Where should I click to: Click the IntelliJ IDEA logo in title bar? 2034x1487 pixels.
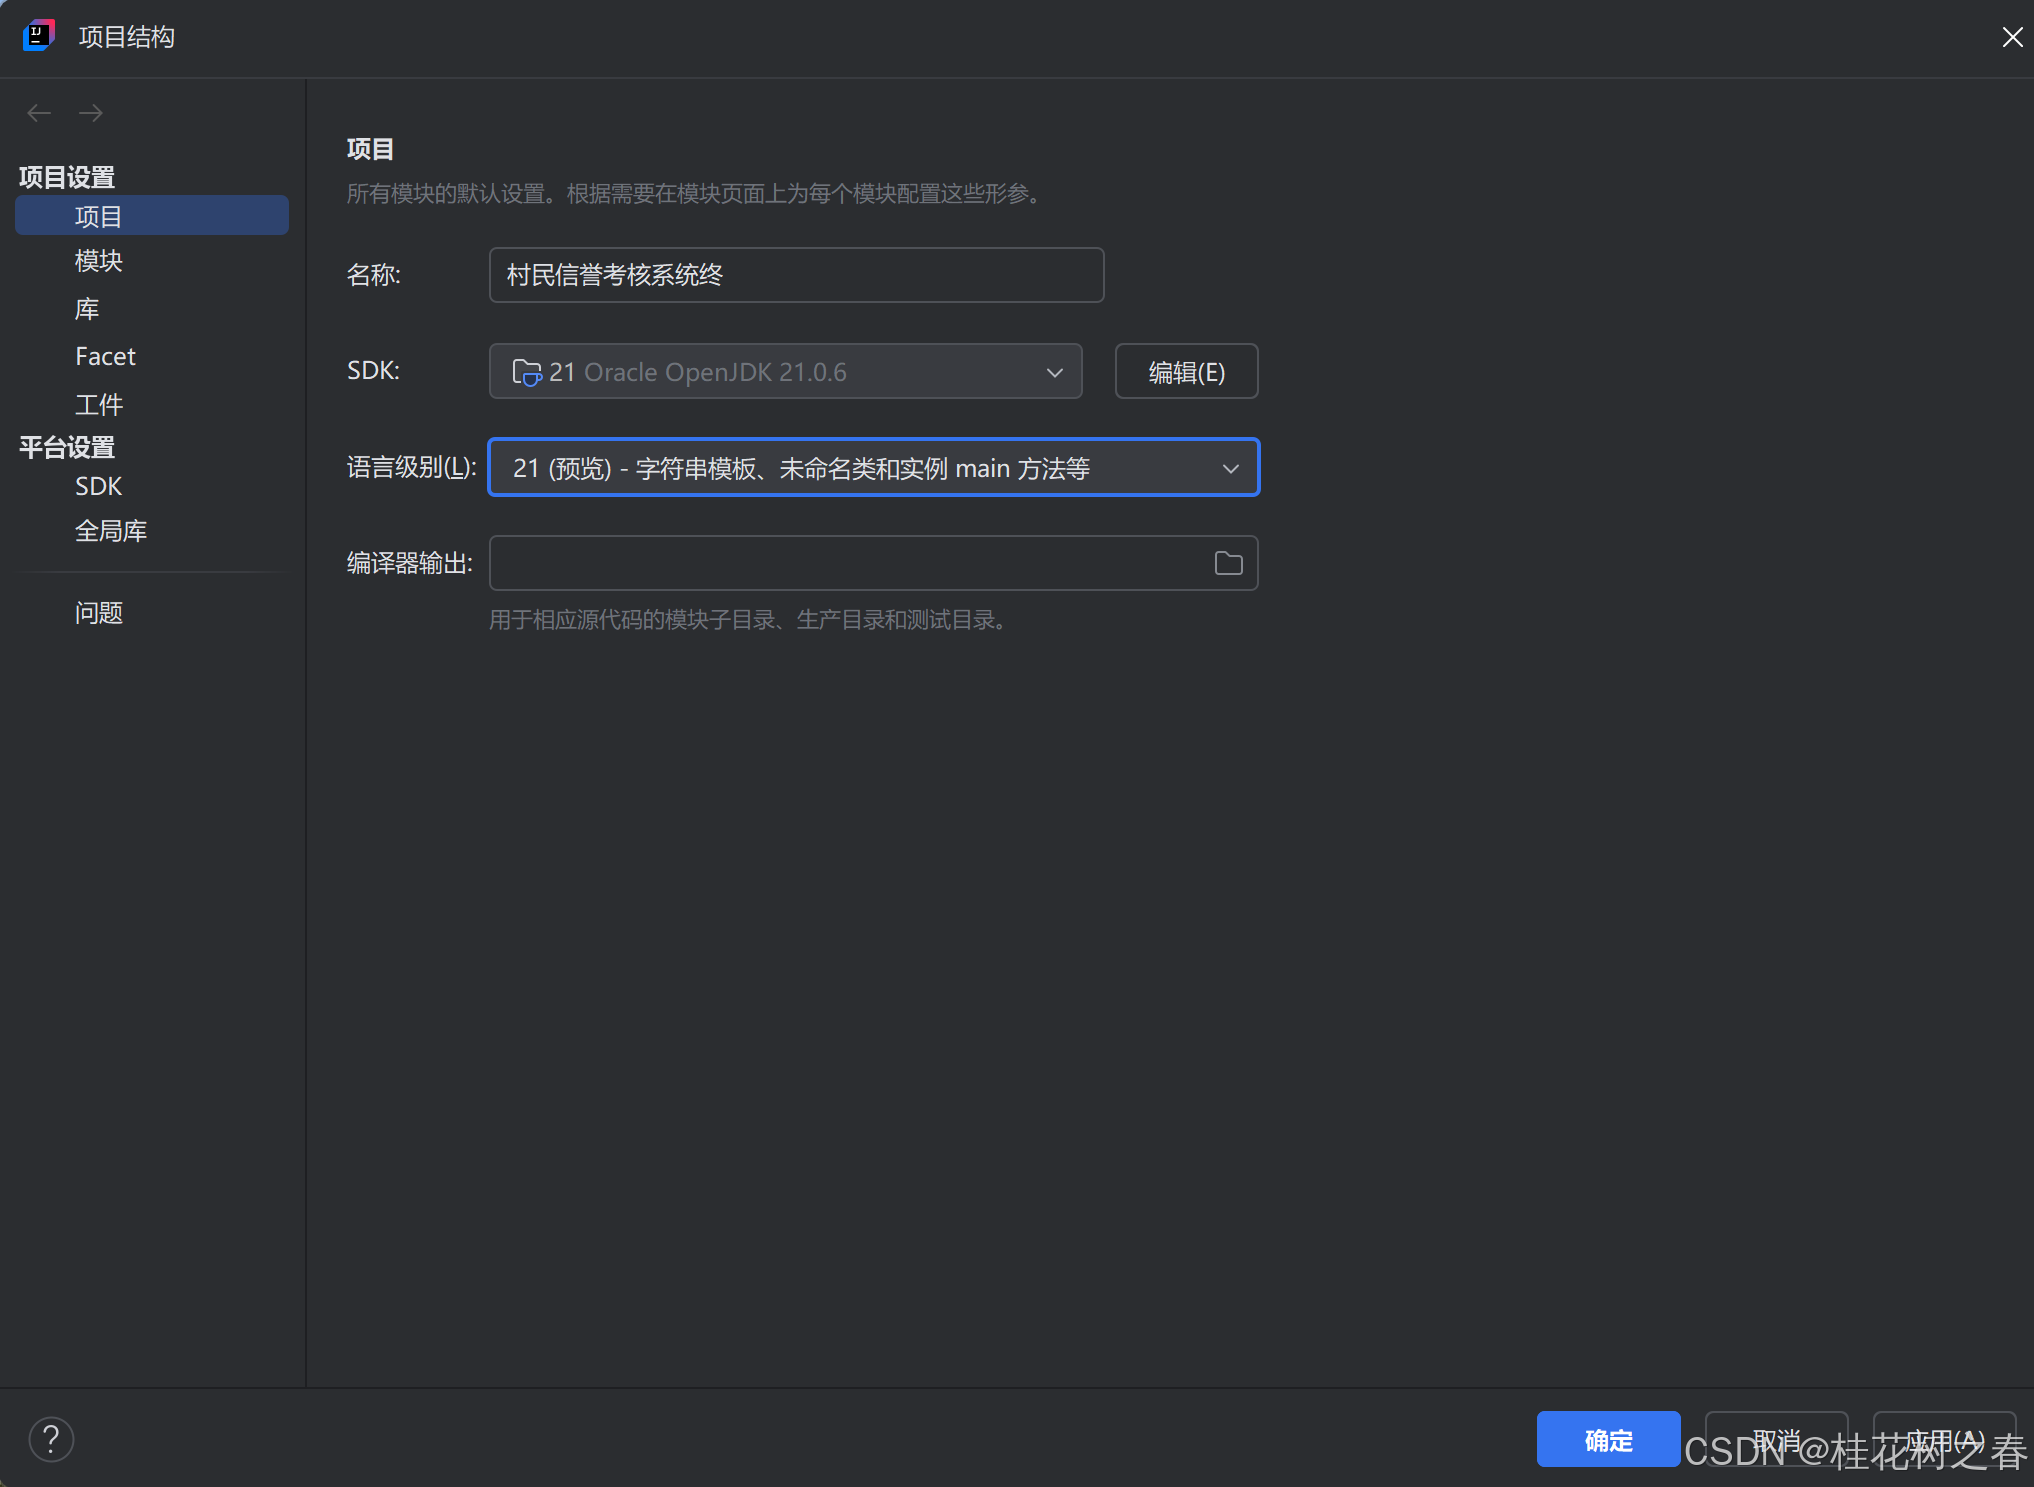click(38, 35)
